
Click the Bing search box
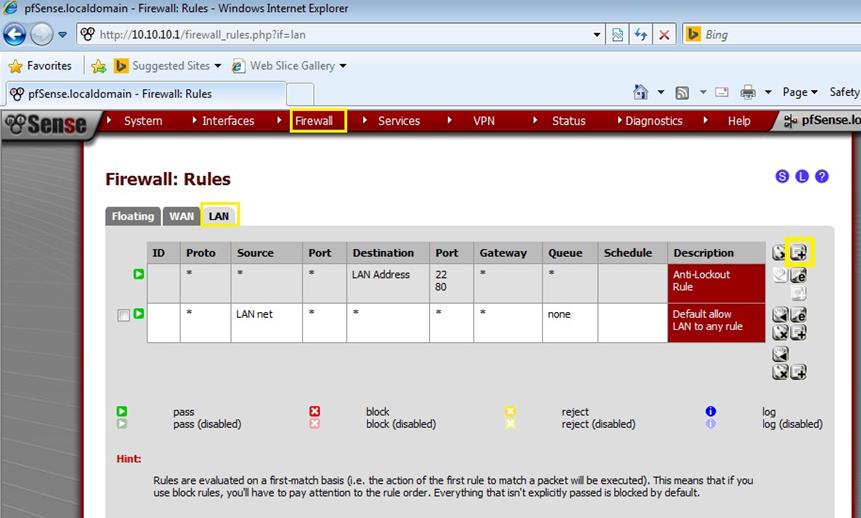point(771,35)
